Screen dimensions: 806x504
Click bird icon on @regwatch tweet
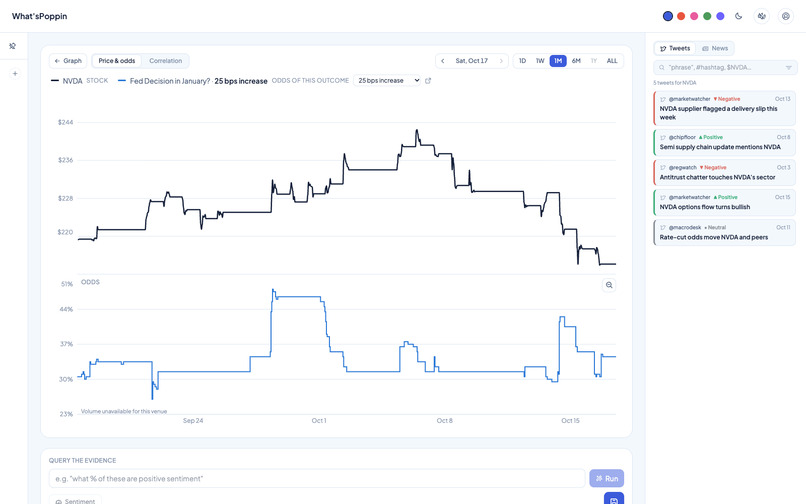(663, 168)
